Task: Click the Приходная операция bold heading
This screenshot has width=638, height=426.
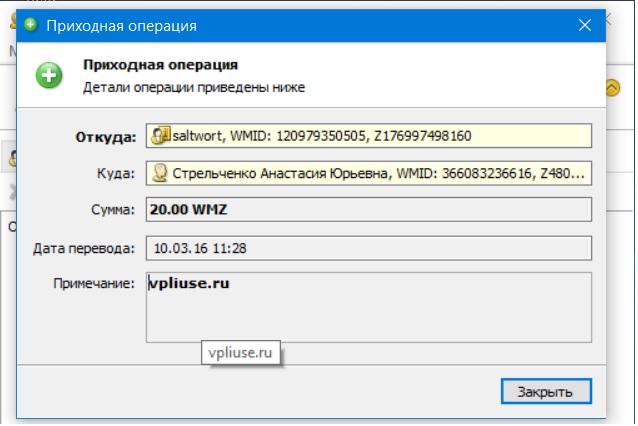Action: 160,65
